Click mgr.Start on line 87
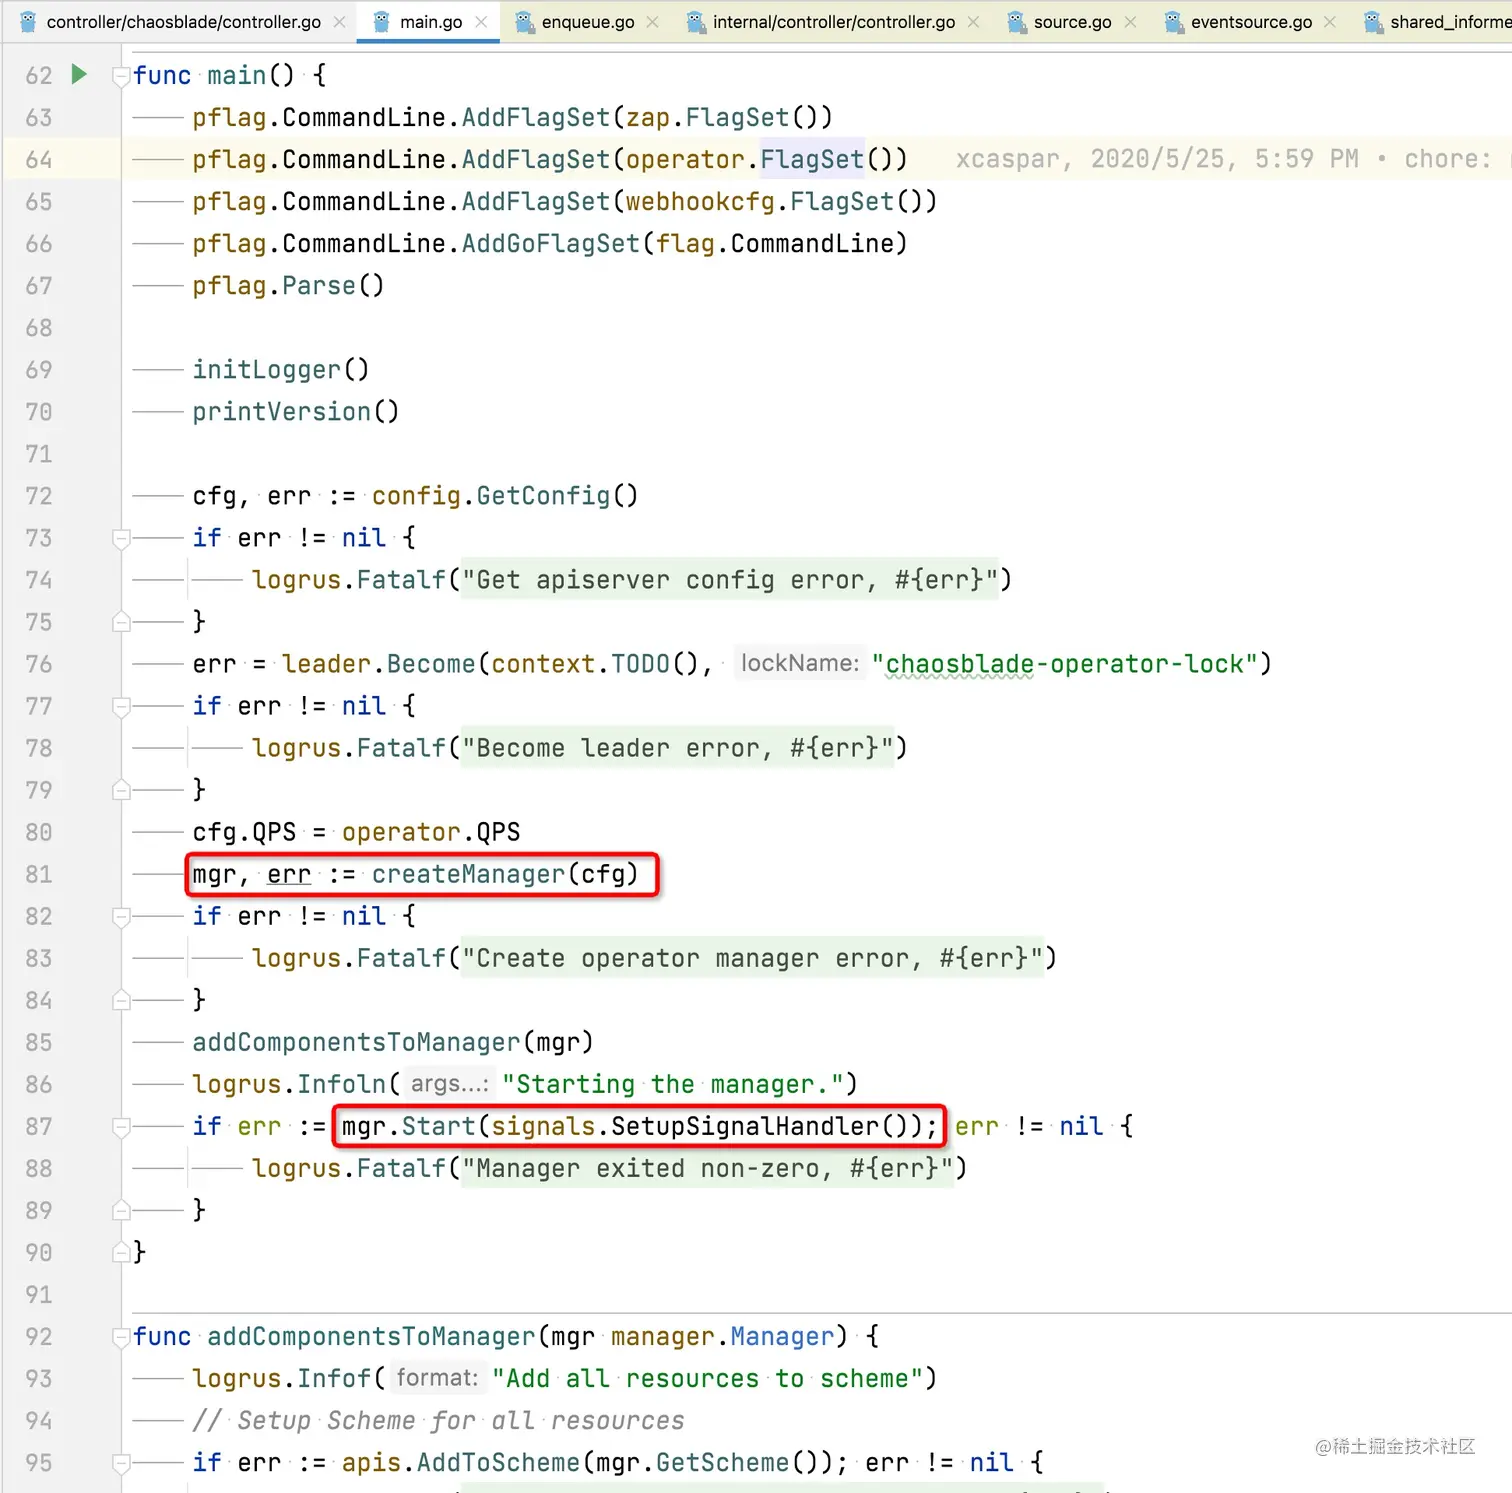The height and width of the screenshot is (1493, 1512). coord(409,1126)
